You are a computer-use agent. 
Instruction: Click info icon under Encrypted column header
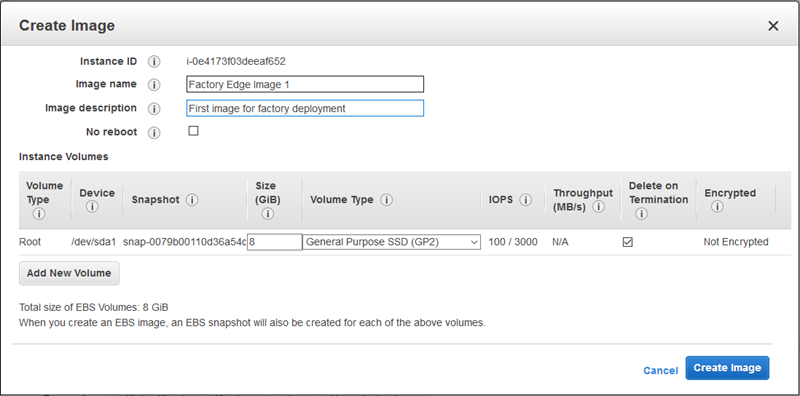pyautogui.click(x=717, y=207)
